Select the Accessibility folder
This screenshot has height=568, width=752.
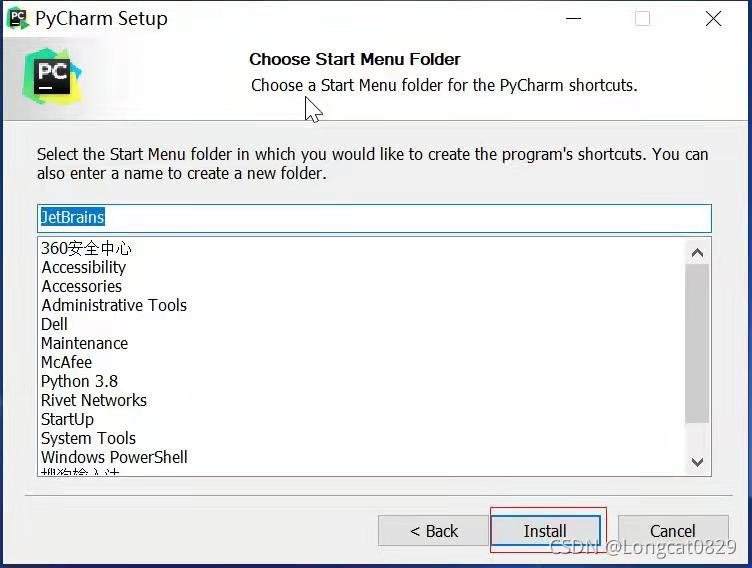(84, 267)
